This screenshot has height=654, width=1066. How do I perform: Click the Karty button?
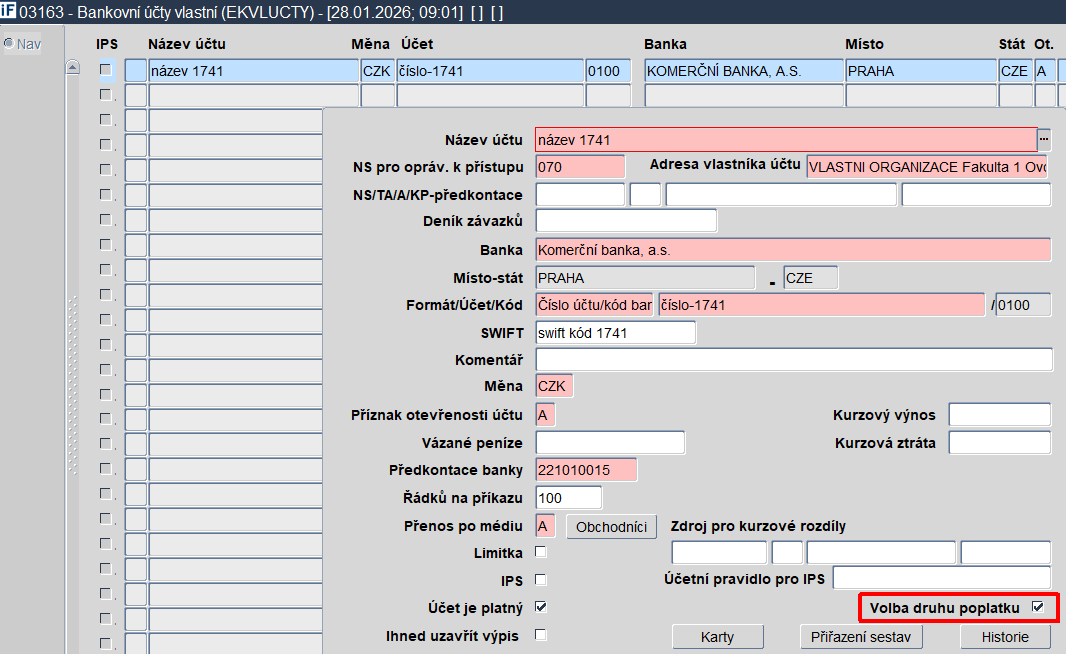click(717, 637)
